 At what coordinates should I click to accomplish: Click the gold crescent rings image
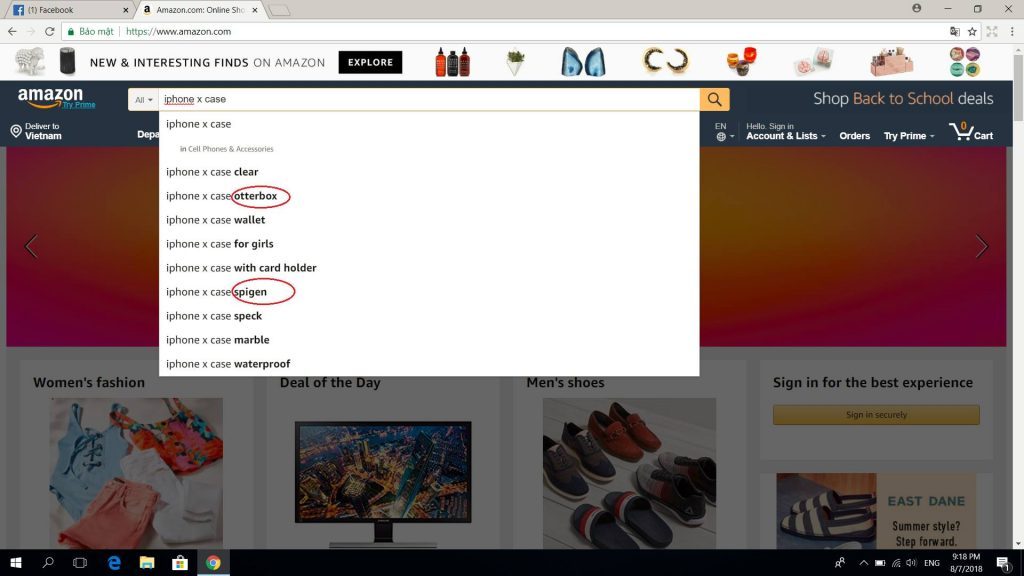[x=665, y=61]
